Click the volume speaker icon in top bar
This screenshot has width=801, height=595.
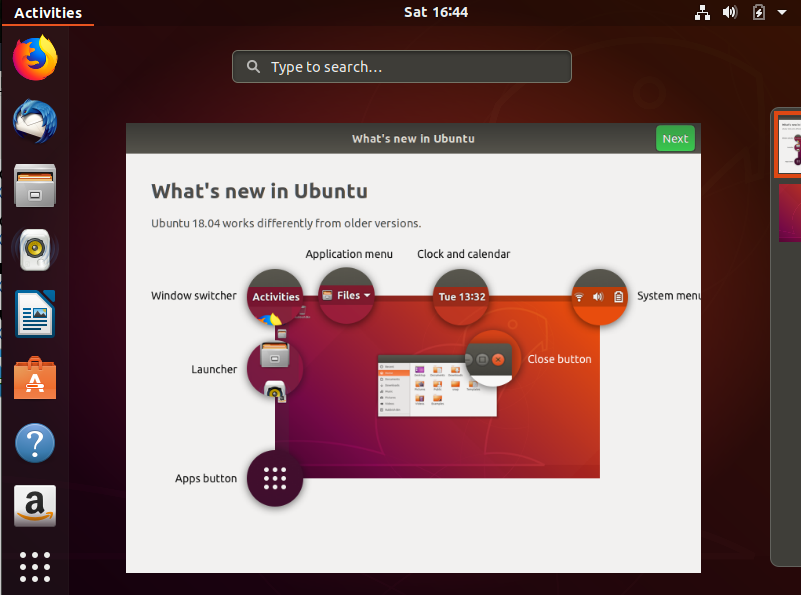coord(730,12)
